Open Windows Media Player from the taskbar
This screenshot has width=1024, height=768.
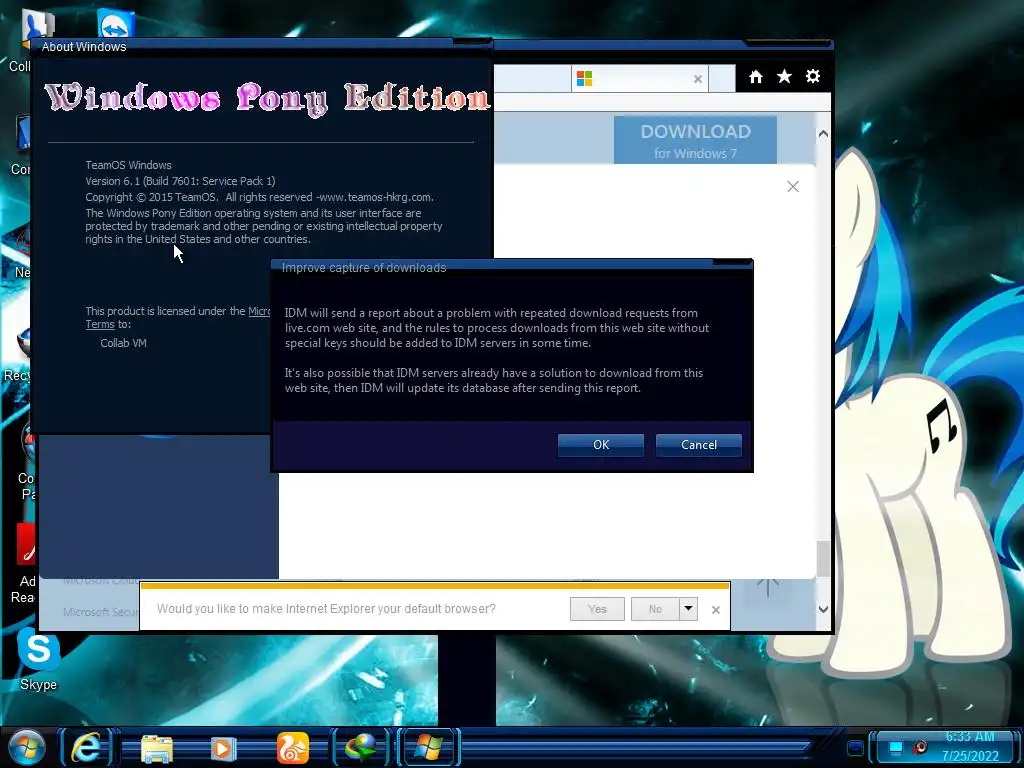(x=223, y=748)
